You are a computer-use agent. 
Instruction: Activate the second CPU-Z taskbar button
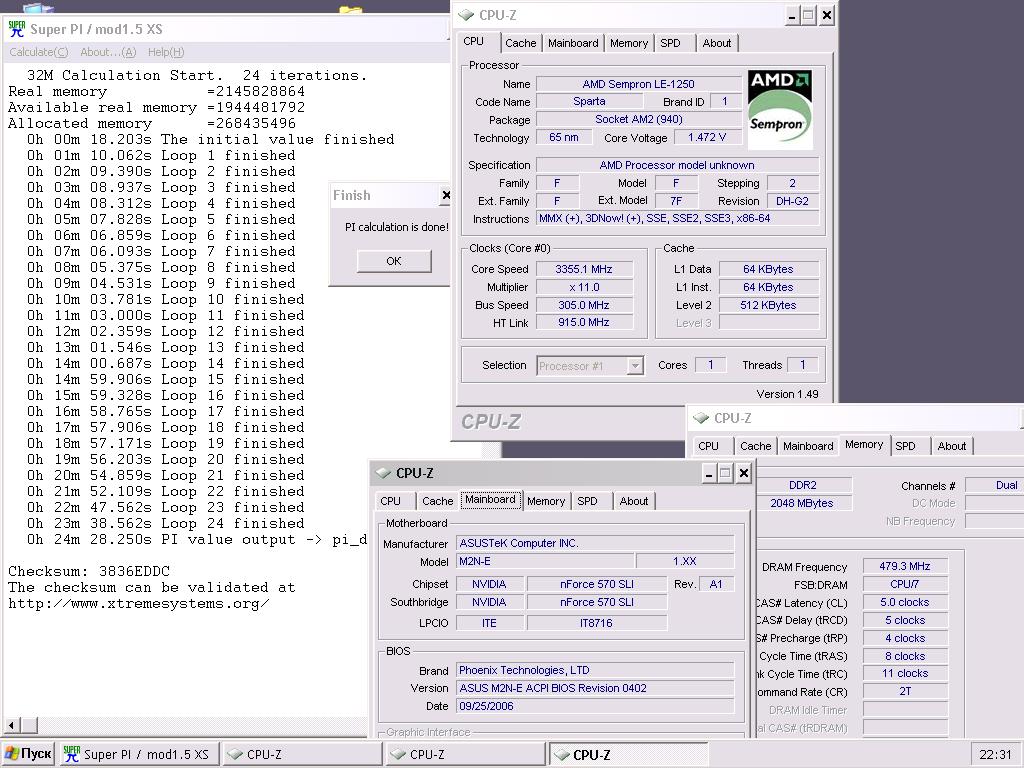pos(465,754)
